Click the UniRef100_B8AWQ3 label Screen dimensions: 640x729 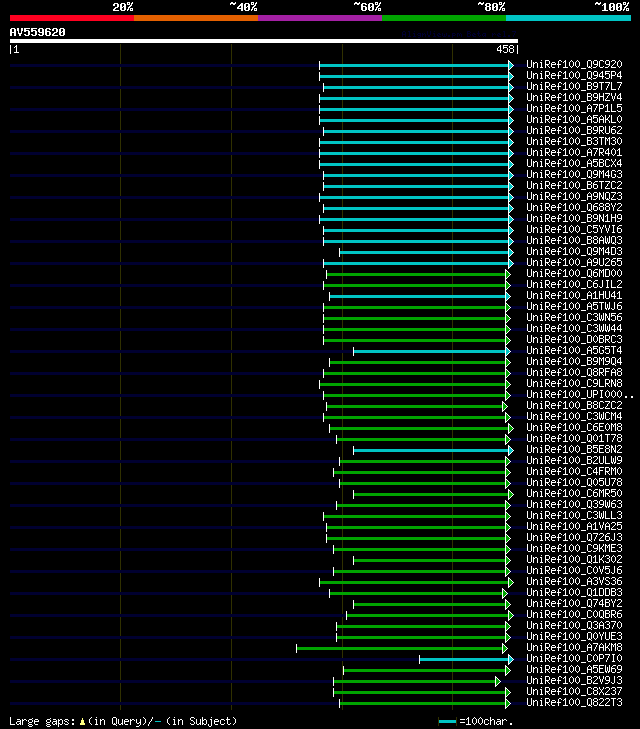click(x=574, y=240)
